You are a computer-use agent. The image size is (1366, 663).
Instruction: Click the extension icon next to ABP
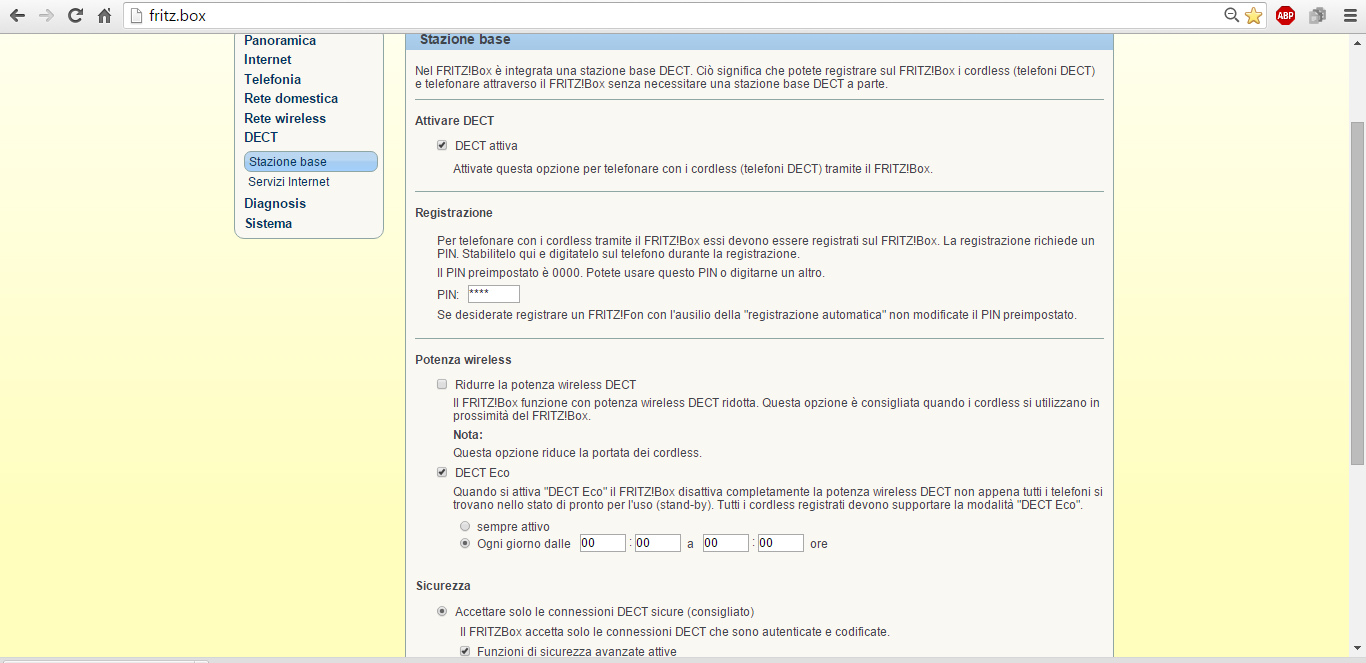tap(1317, 16)
